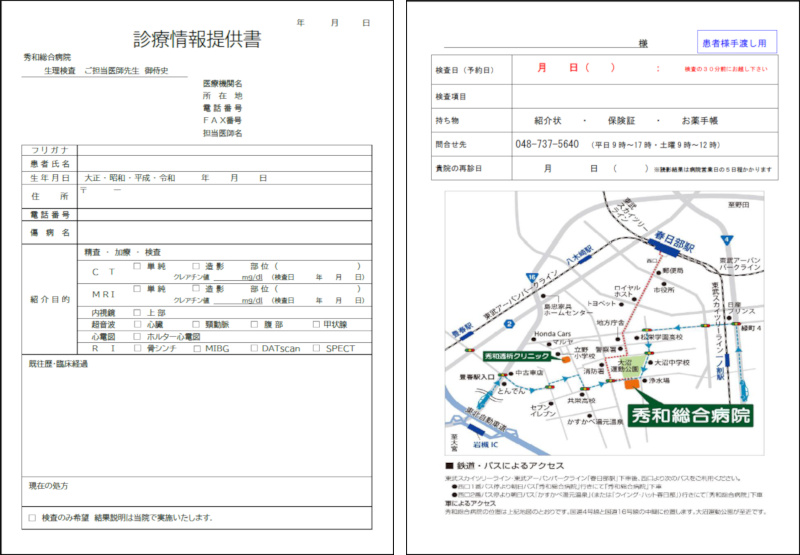Click the 現在の処方 text area

pyautogui.click(x=196, y=492)
